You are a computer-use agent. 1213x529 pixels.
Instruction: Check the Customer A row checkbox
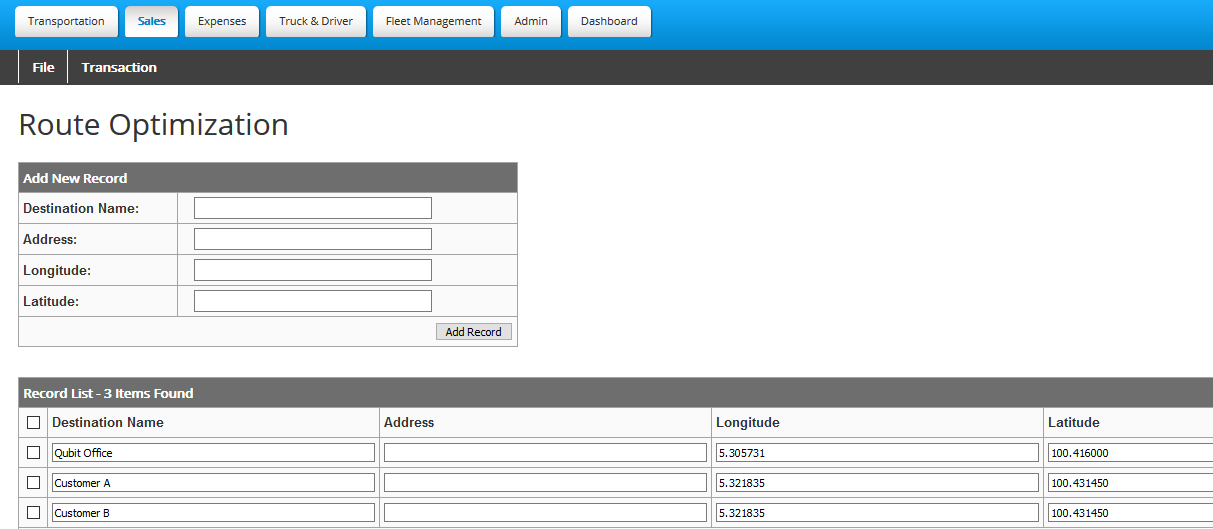pyautogui.click(x=34, y=483)
